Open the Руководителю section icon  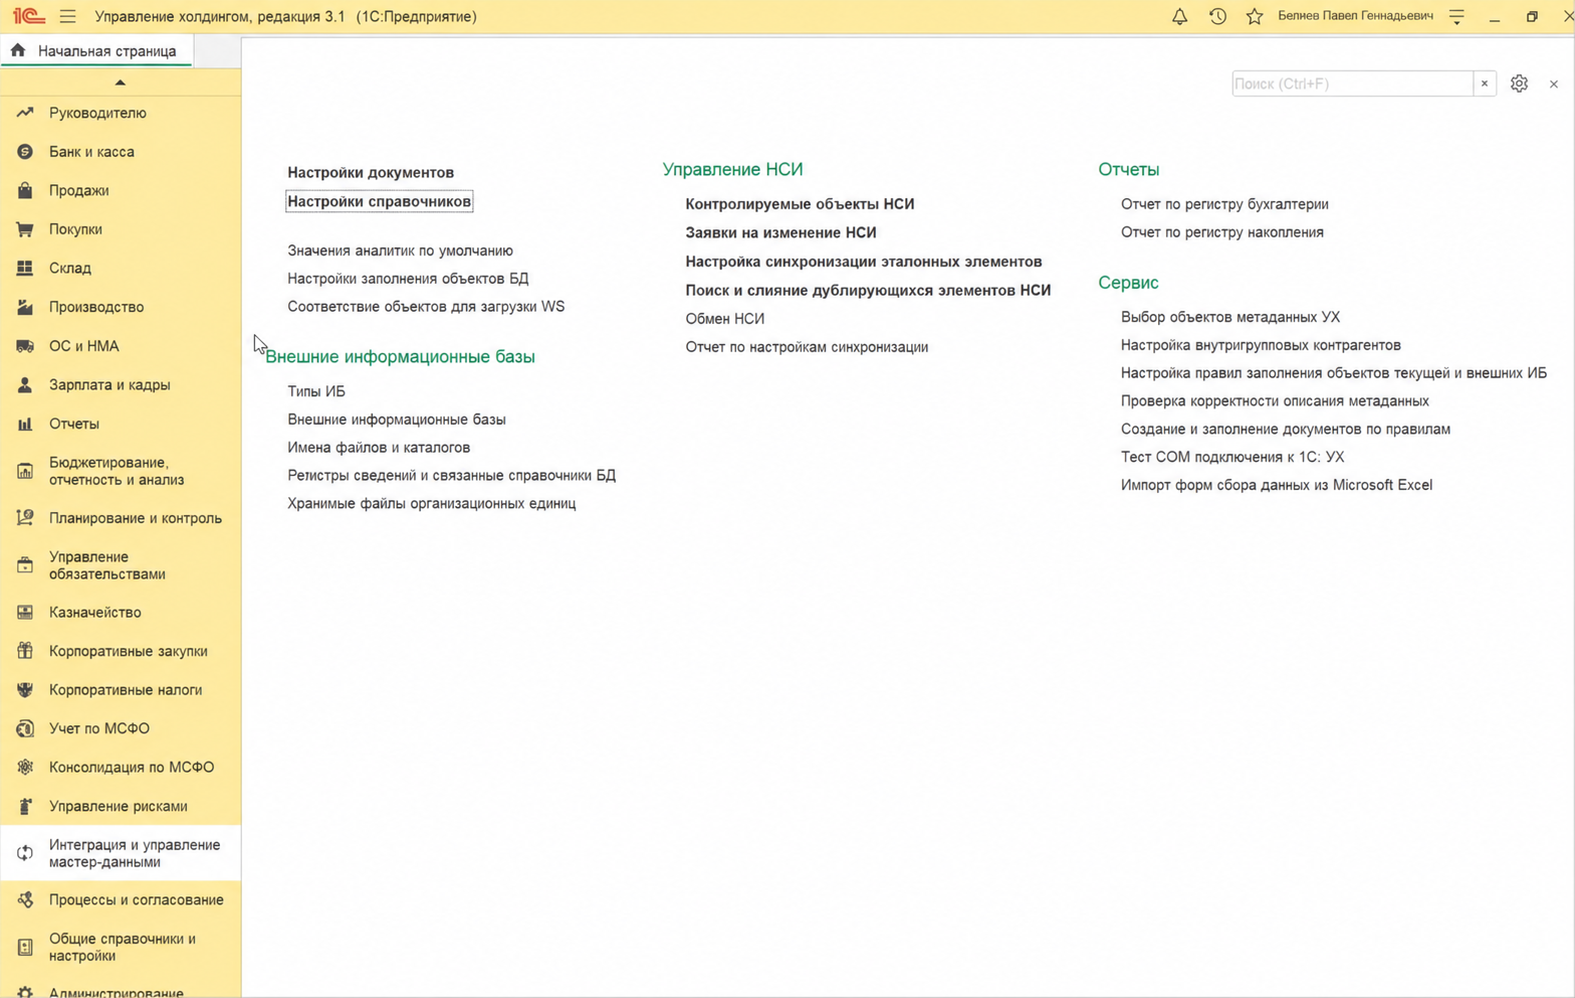point(25,113)
